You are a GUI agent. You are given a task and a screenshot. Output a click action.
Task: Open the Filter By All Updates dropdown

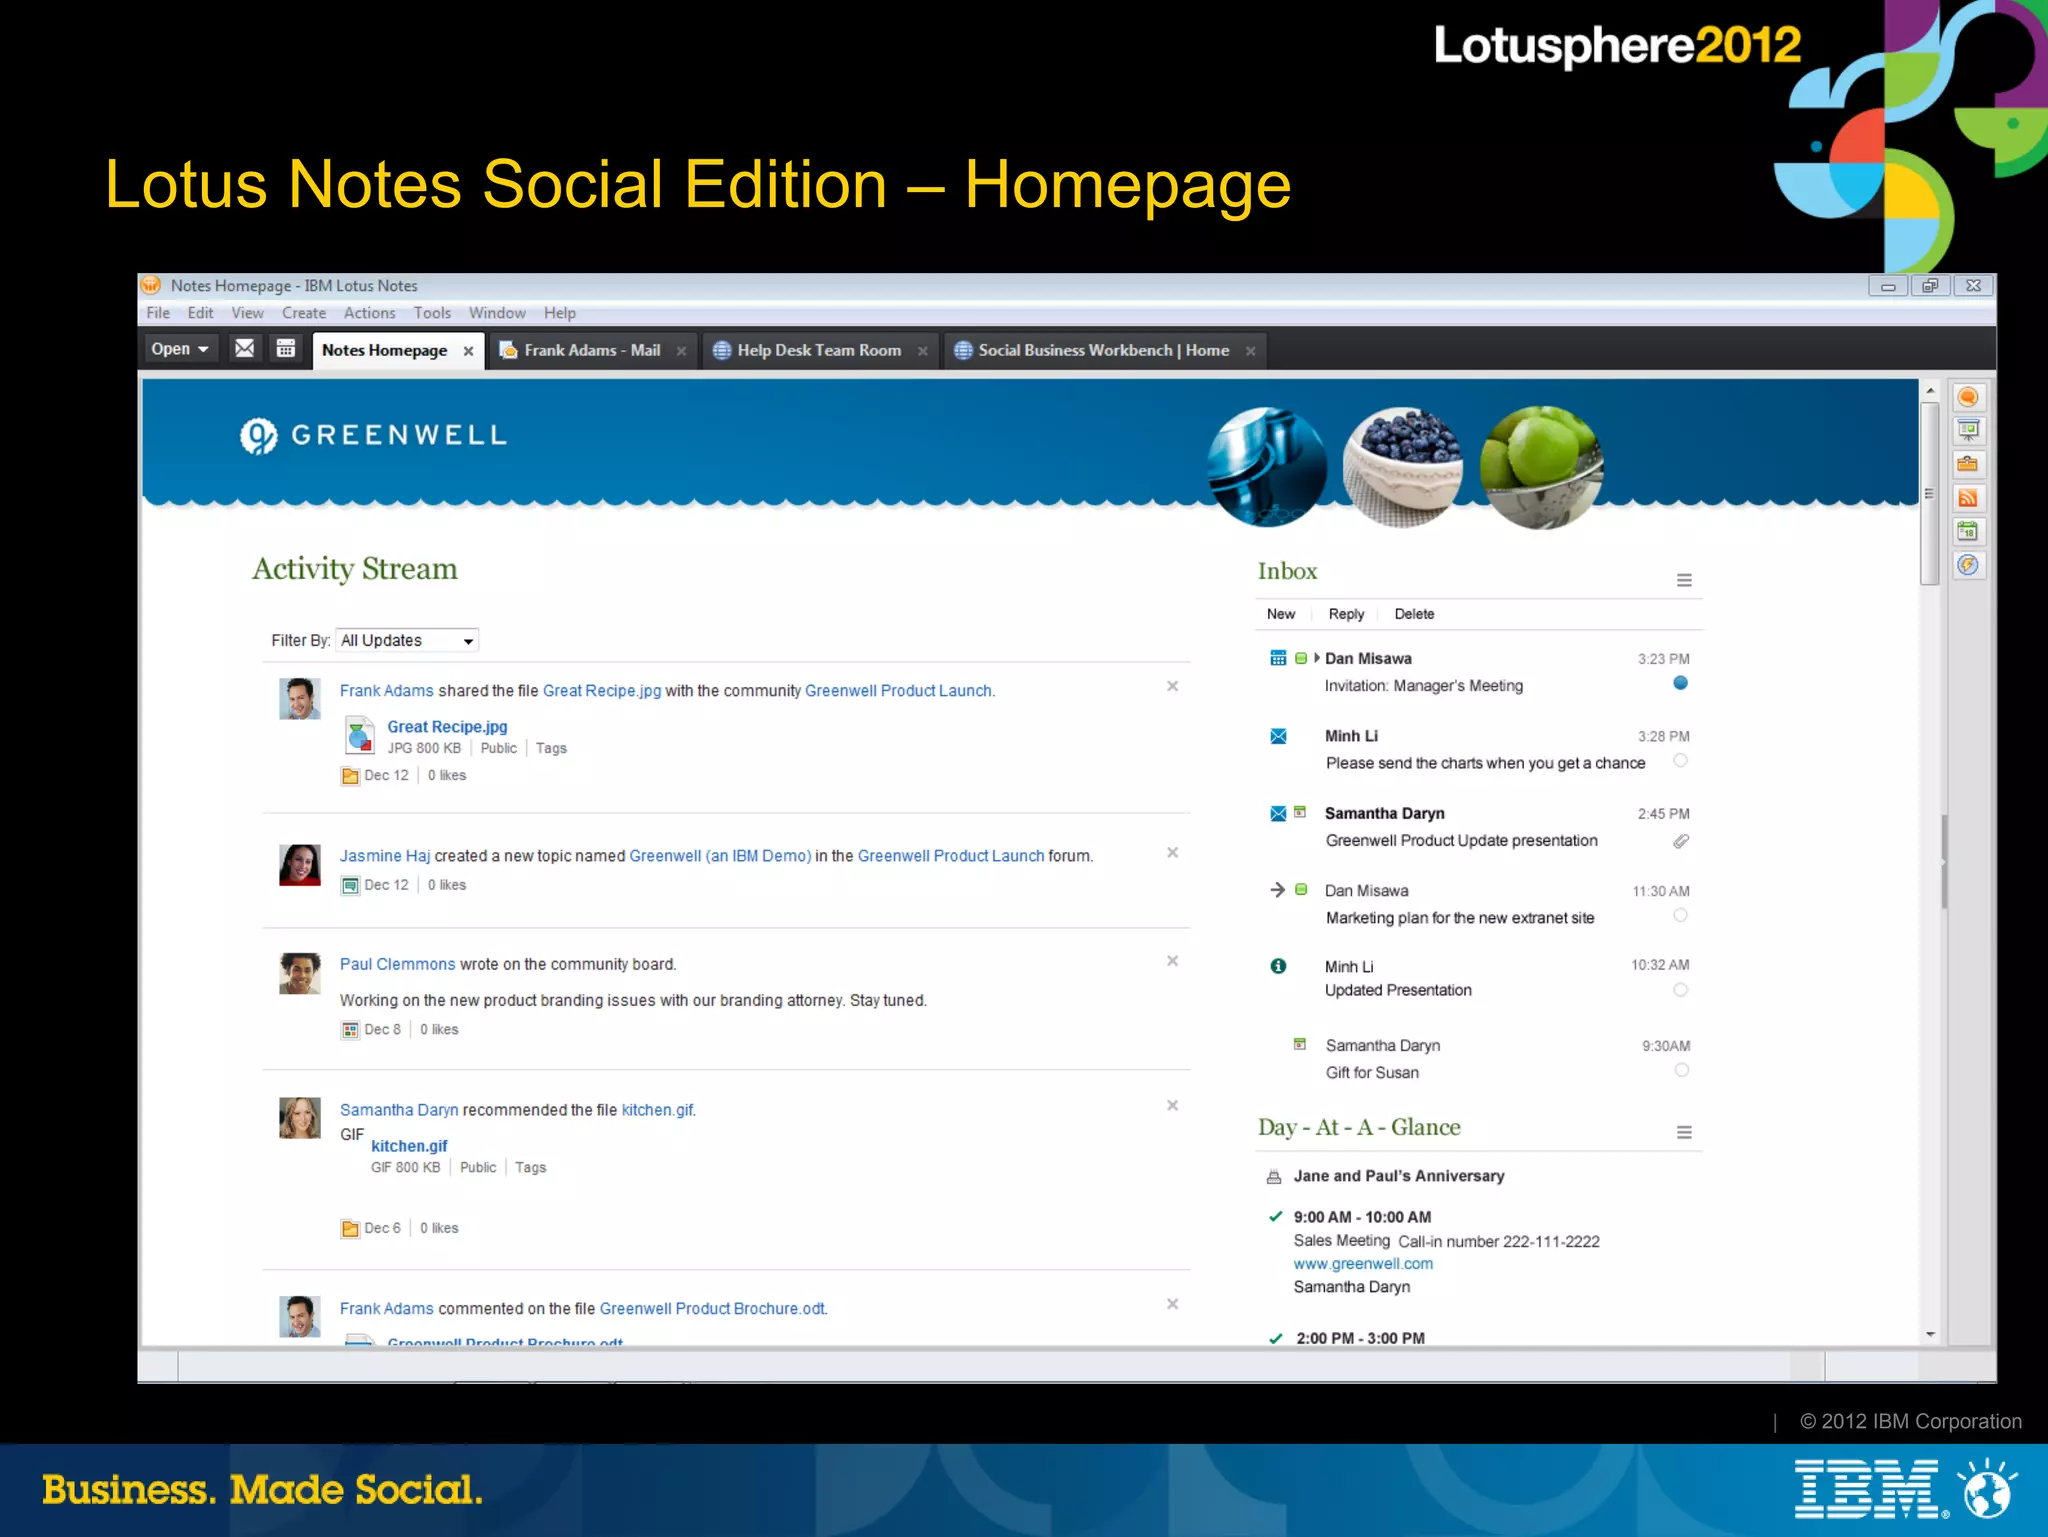407,640
